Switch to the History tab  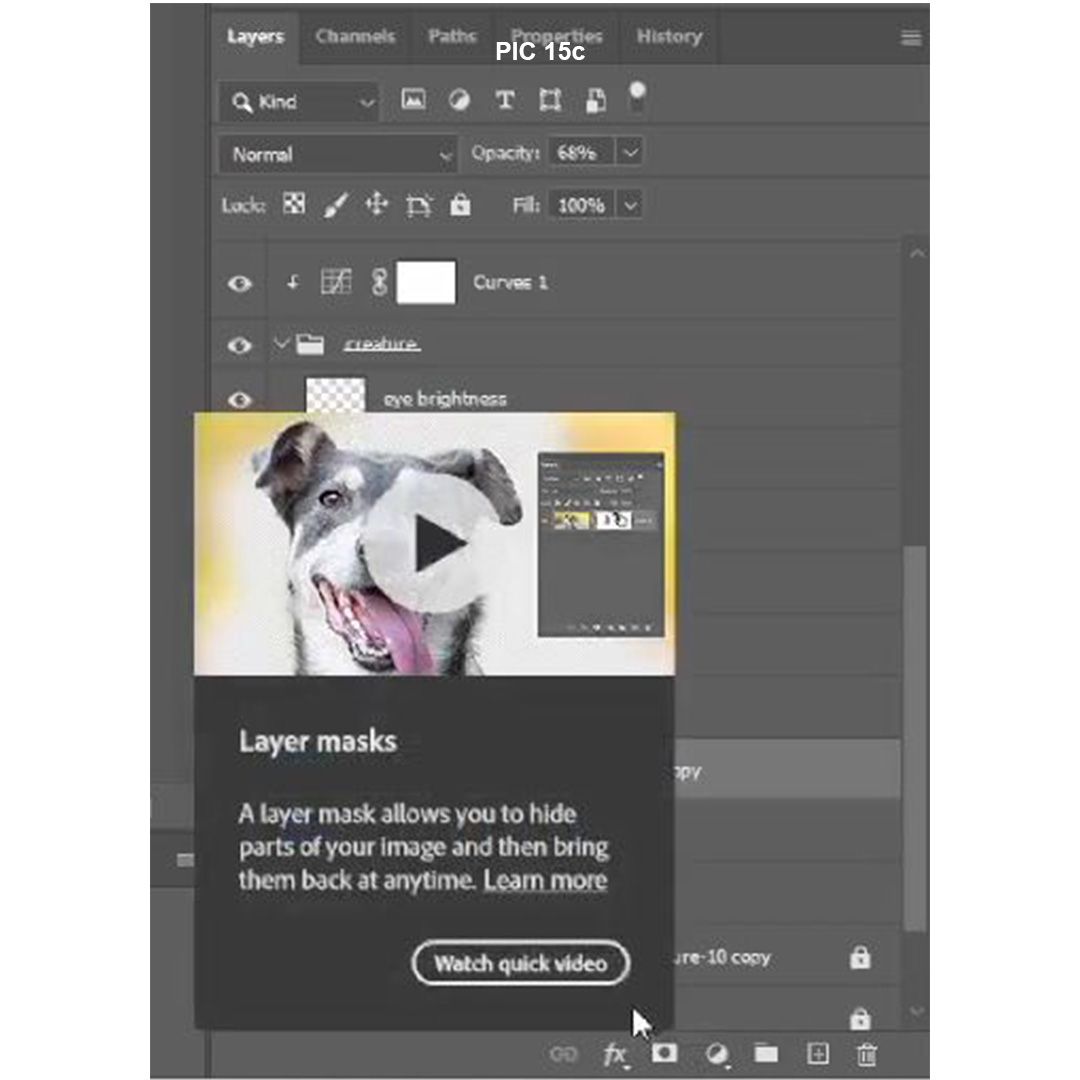669,36
